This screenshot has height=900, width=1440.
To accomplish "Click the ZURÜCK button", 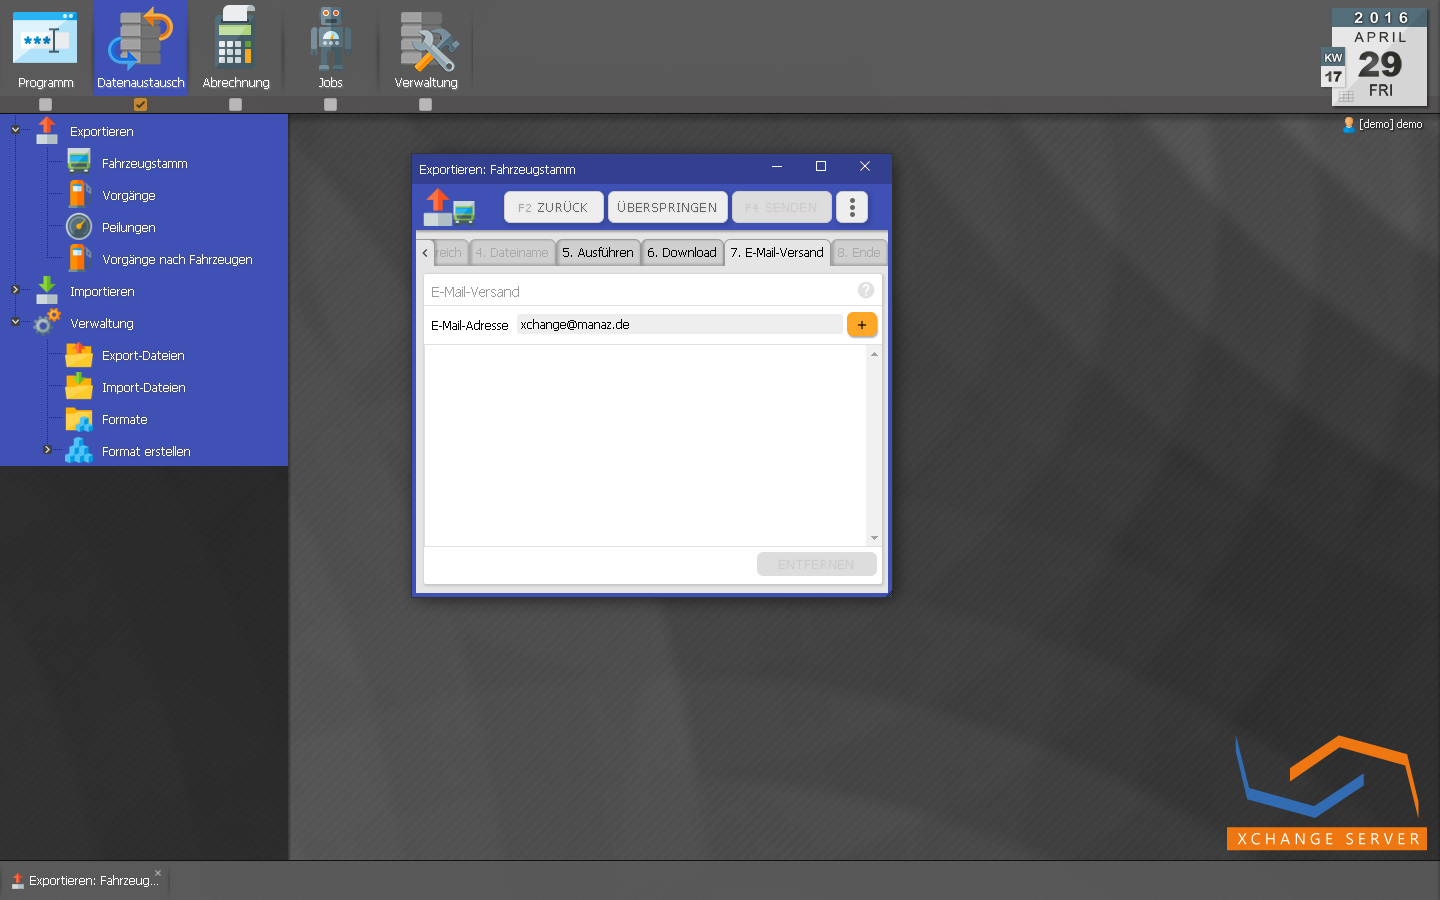I will (553, 208).
